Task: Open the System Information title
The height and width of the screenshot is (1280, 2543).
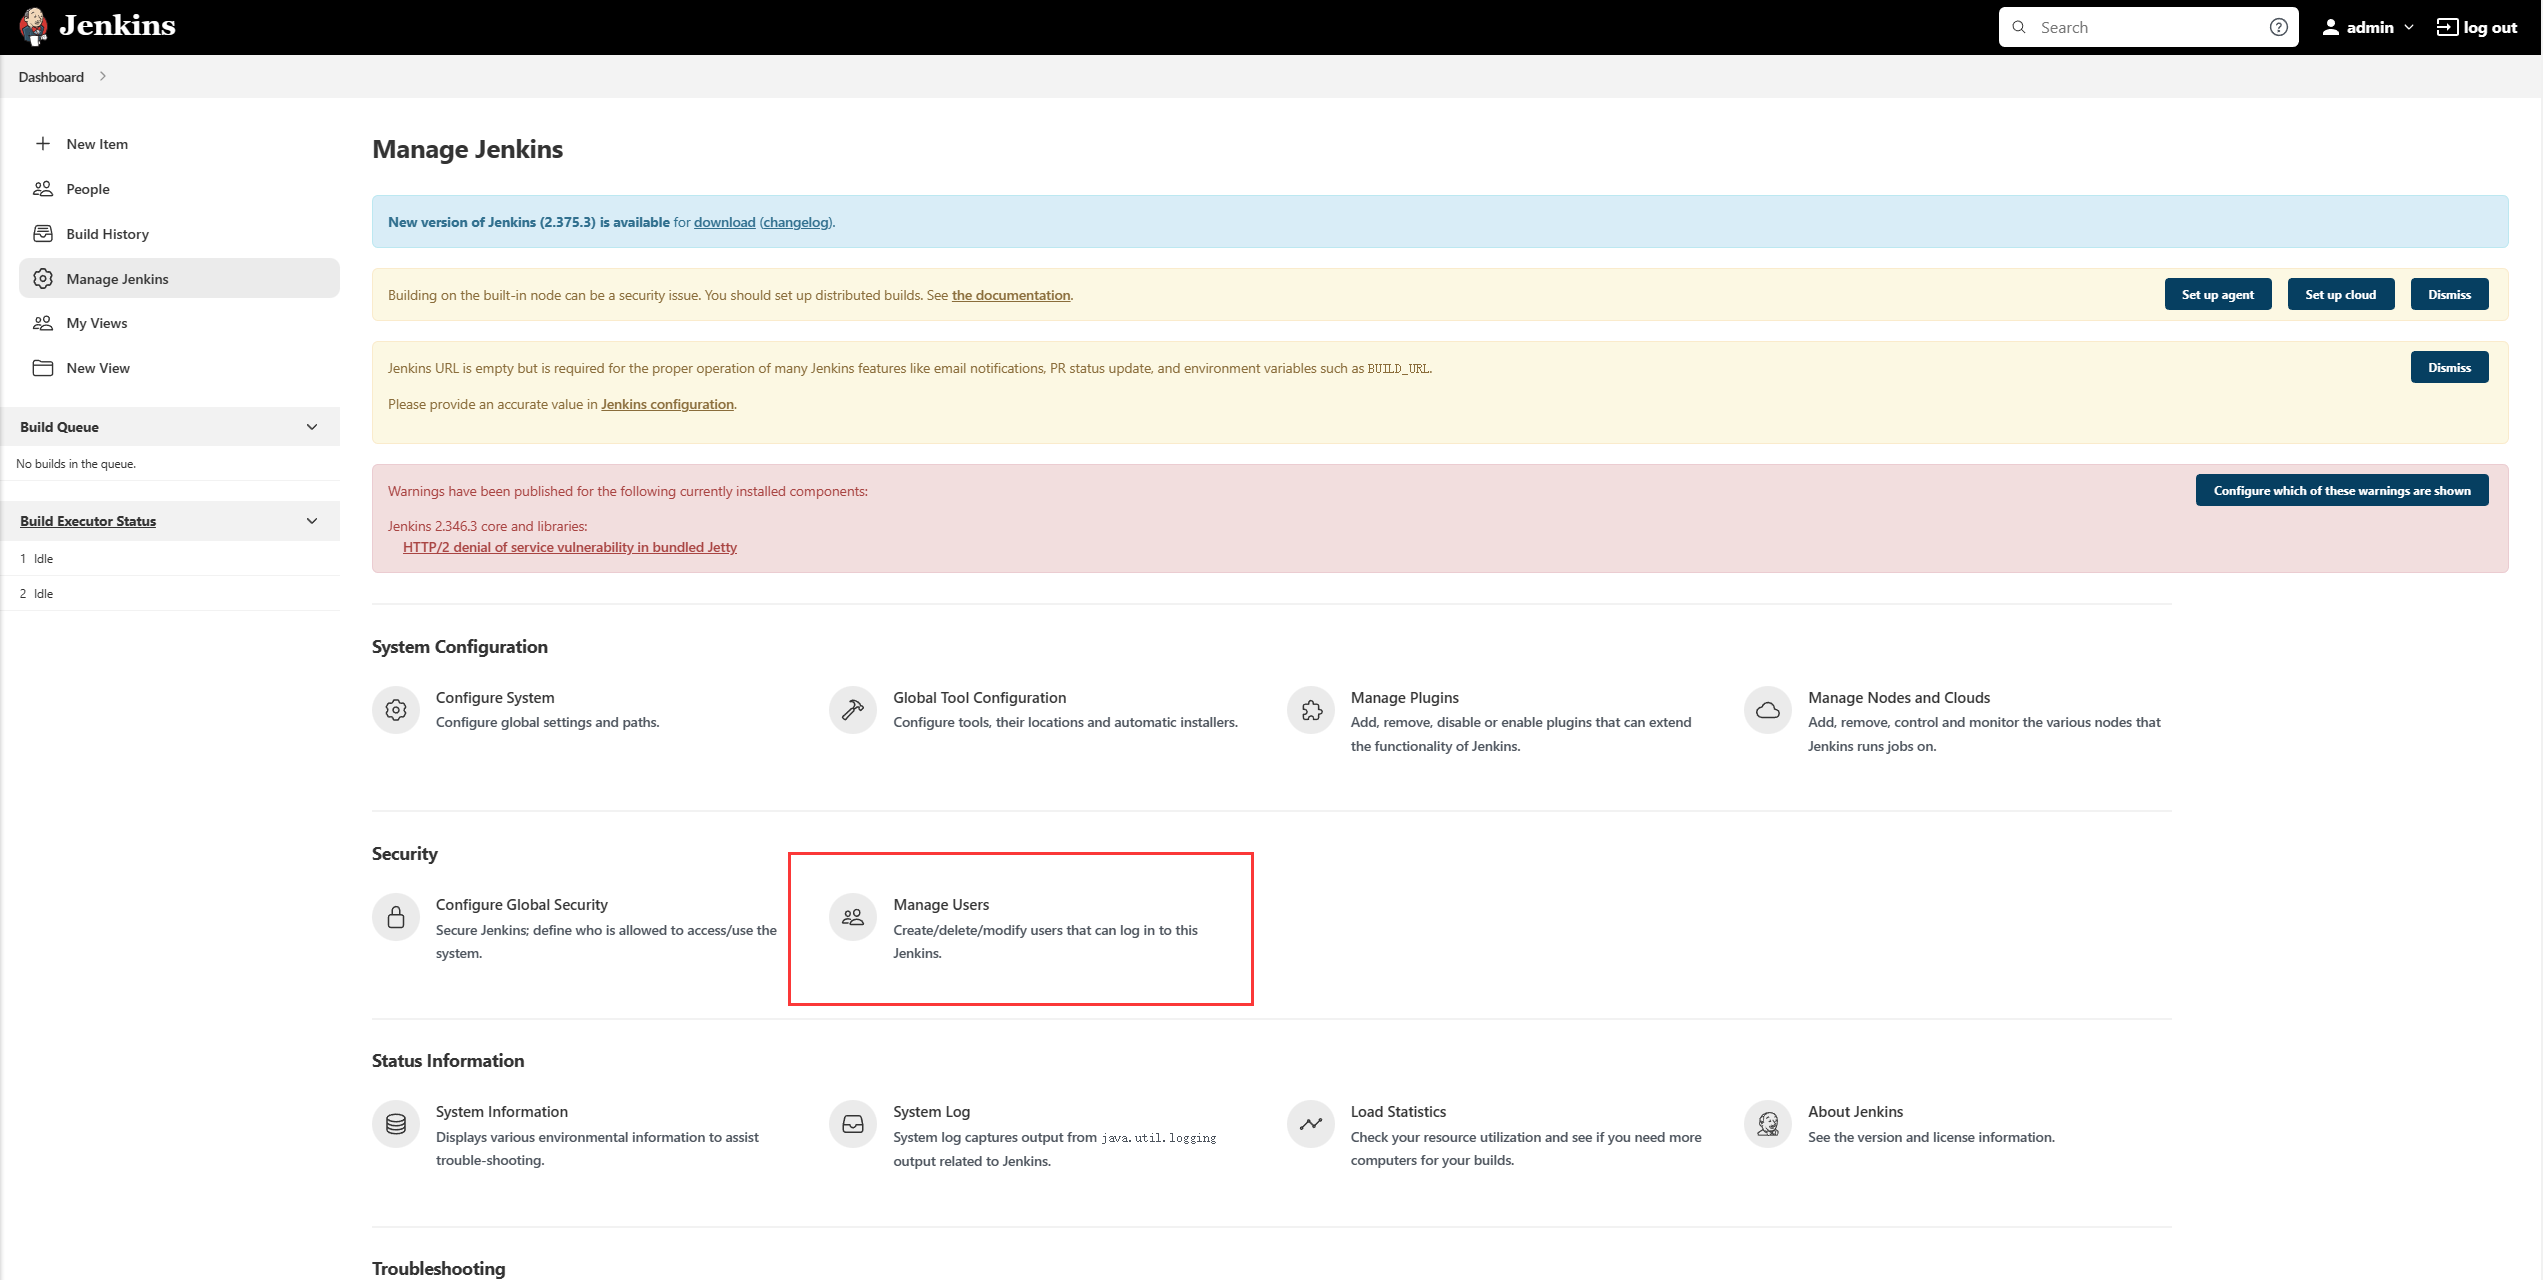Action: tap(502, 1111)
